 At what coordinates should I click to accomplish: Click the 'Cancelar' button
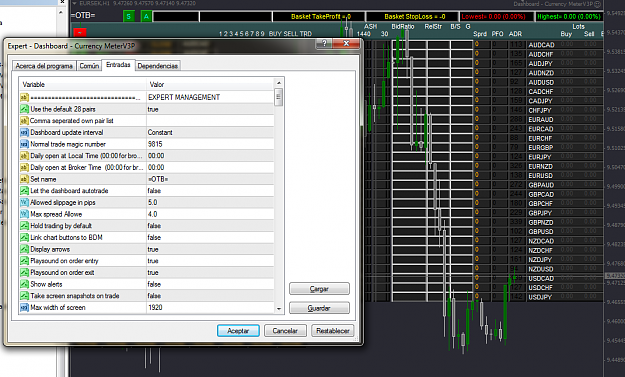click(x=285, y=331)
